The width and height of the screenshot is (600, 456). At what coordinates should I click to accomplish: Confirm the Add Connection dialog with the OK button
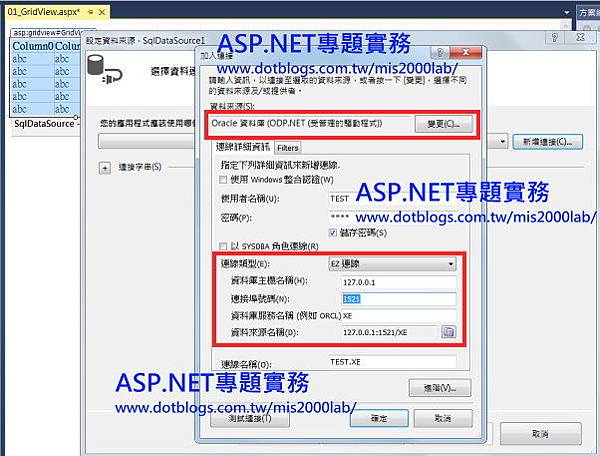(379, 419)
